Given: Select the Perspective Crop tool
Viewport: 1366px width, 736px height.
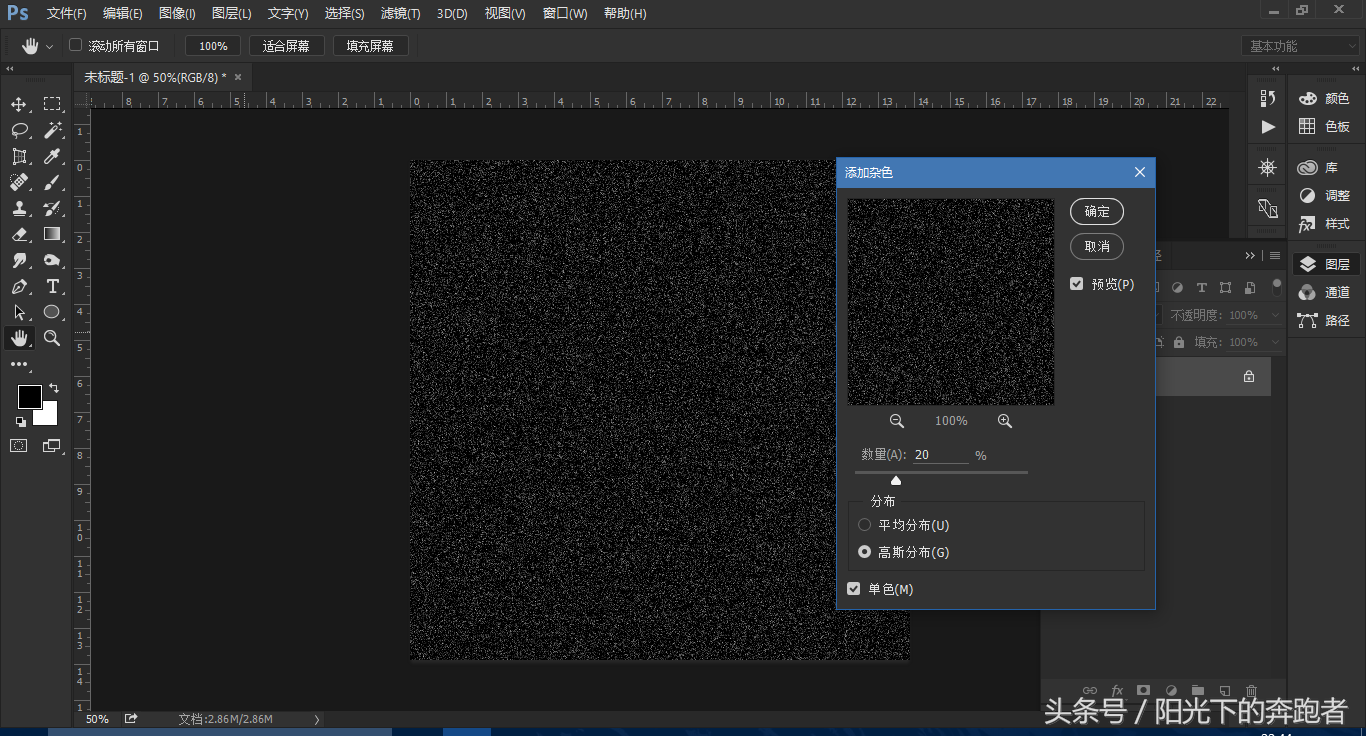Looking at the screenshot, I should 19,157.
